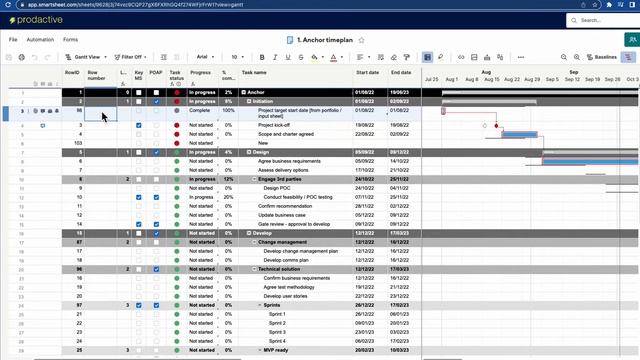Collapse the Engage 3rd parties group
This screenshot has width=640, height=360.
click(254, 179)
